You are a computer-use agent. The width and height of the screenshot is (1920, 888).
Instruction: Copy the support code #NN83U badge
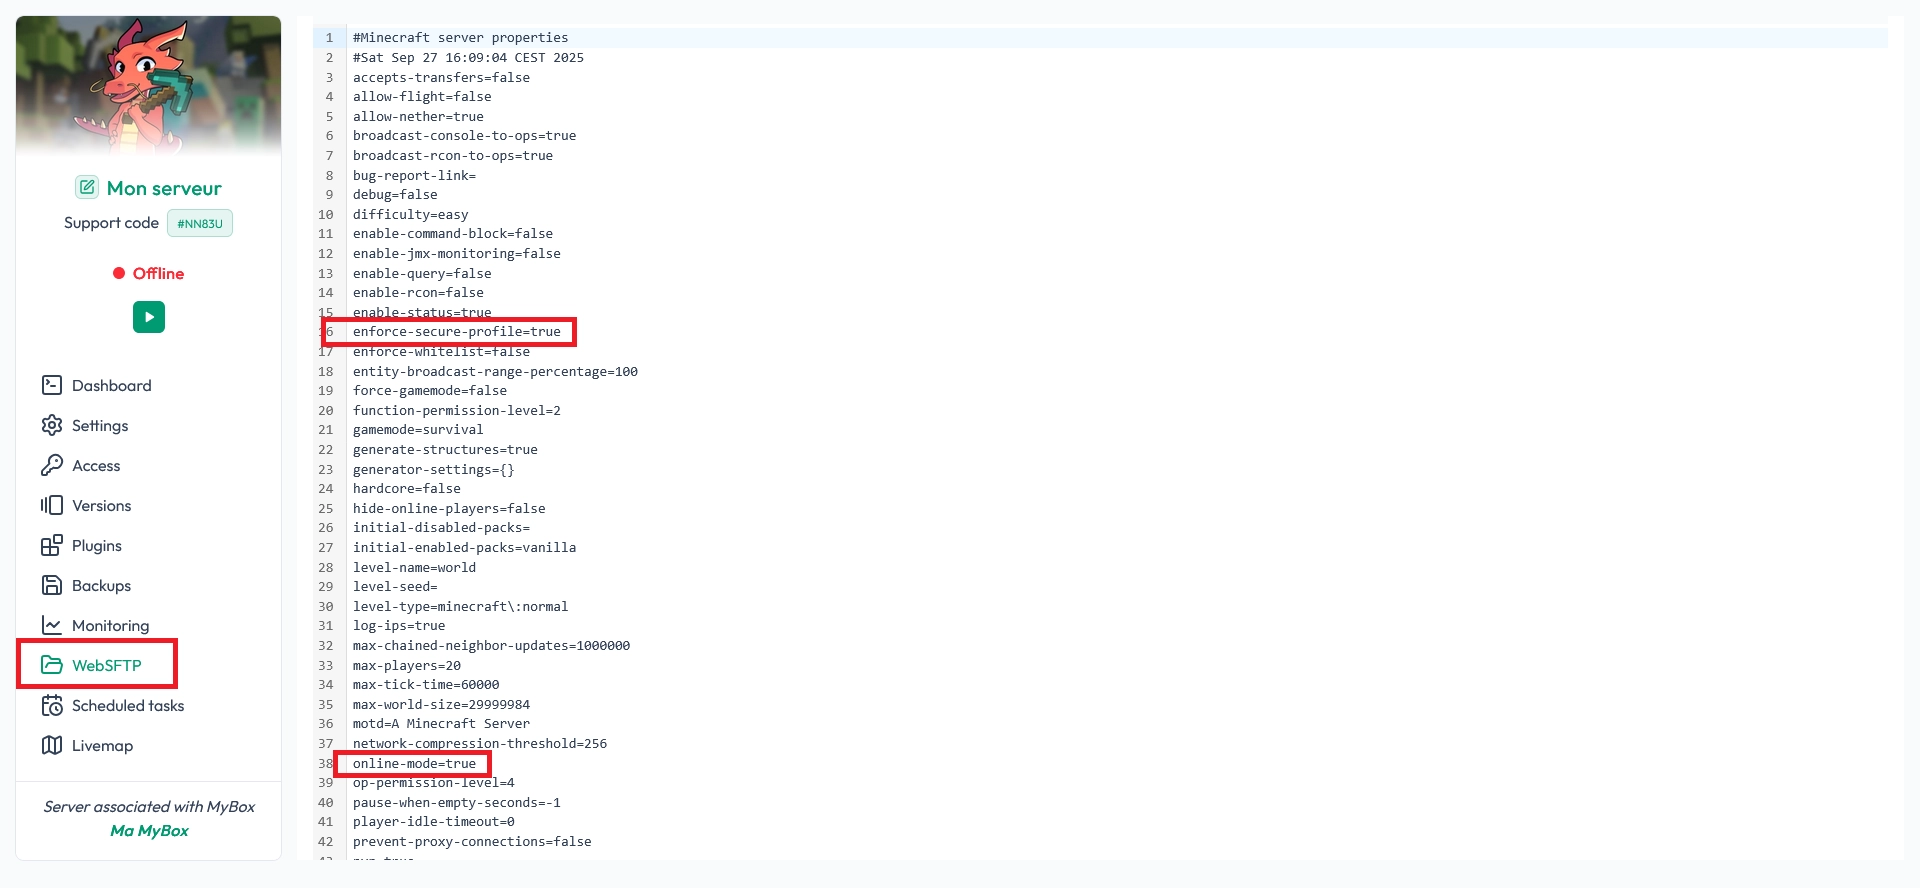coord(200,223)
